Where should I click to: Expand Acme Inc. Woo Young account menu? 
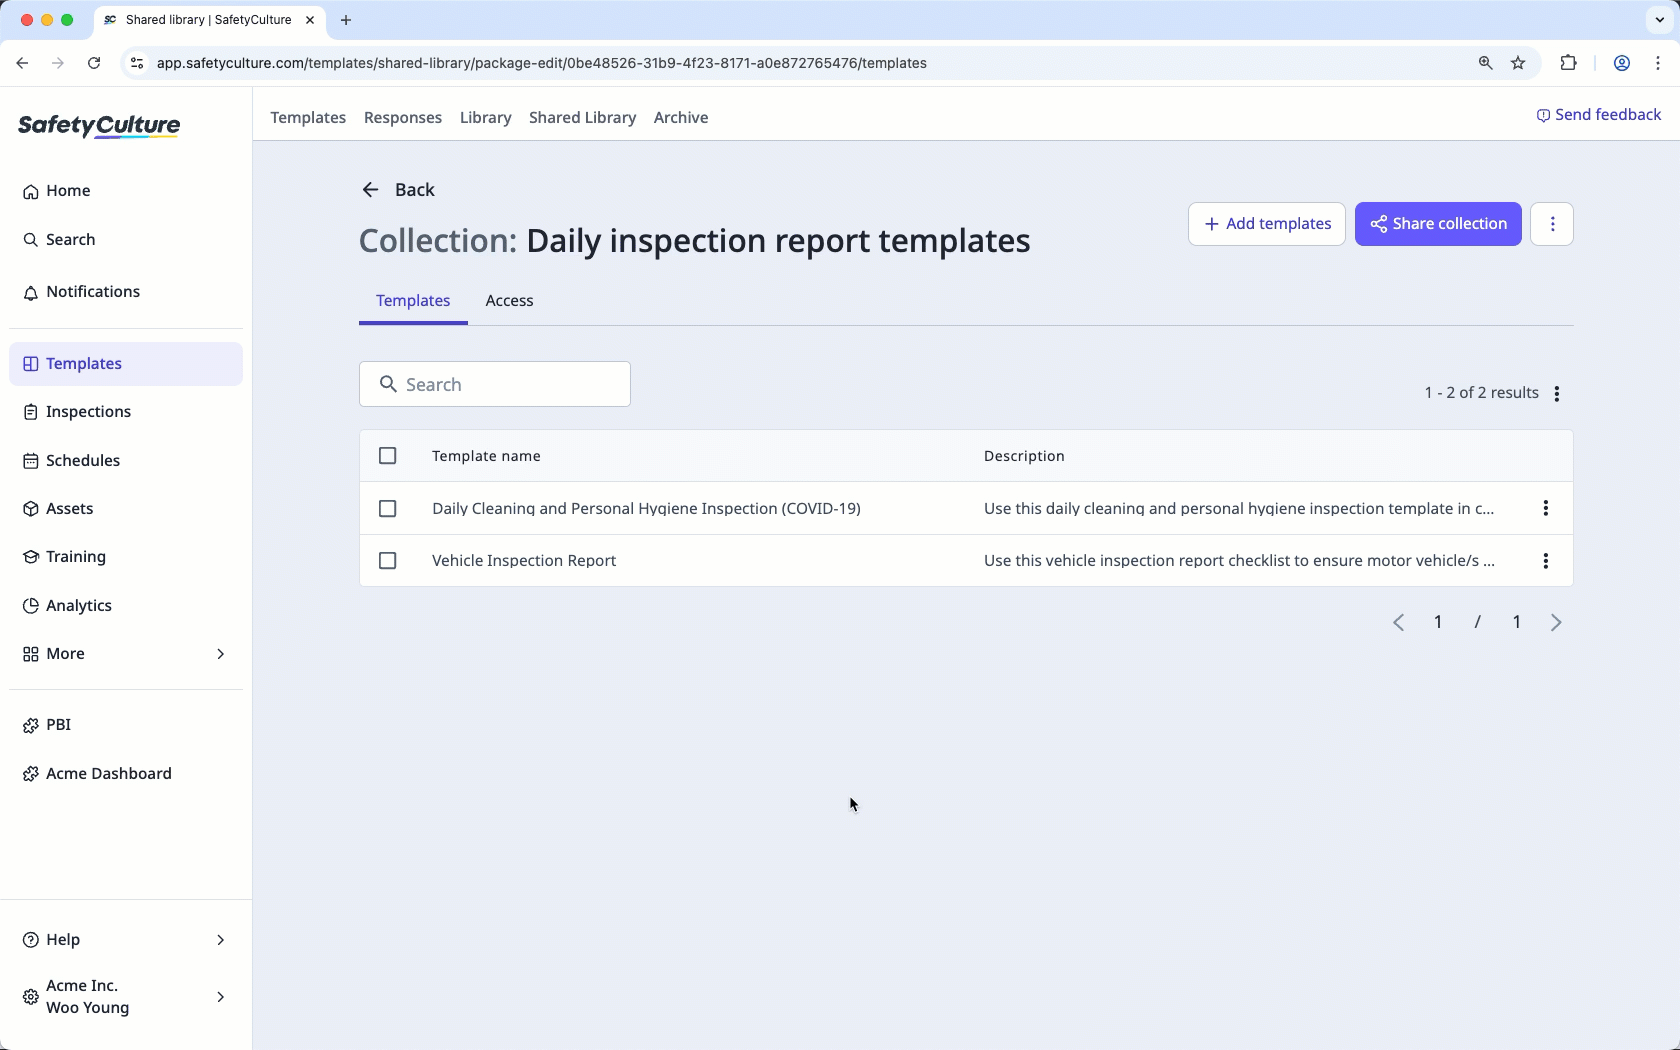coord(126,997)
